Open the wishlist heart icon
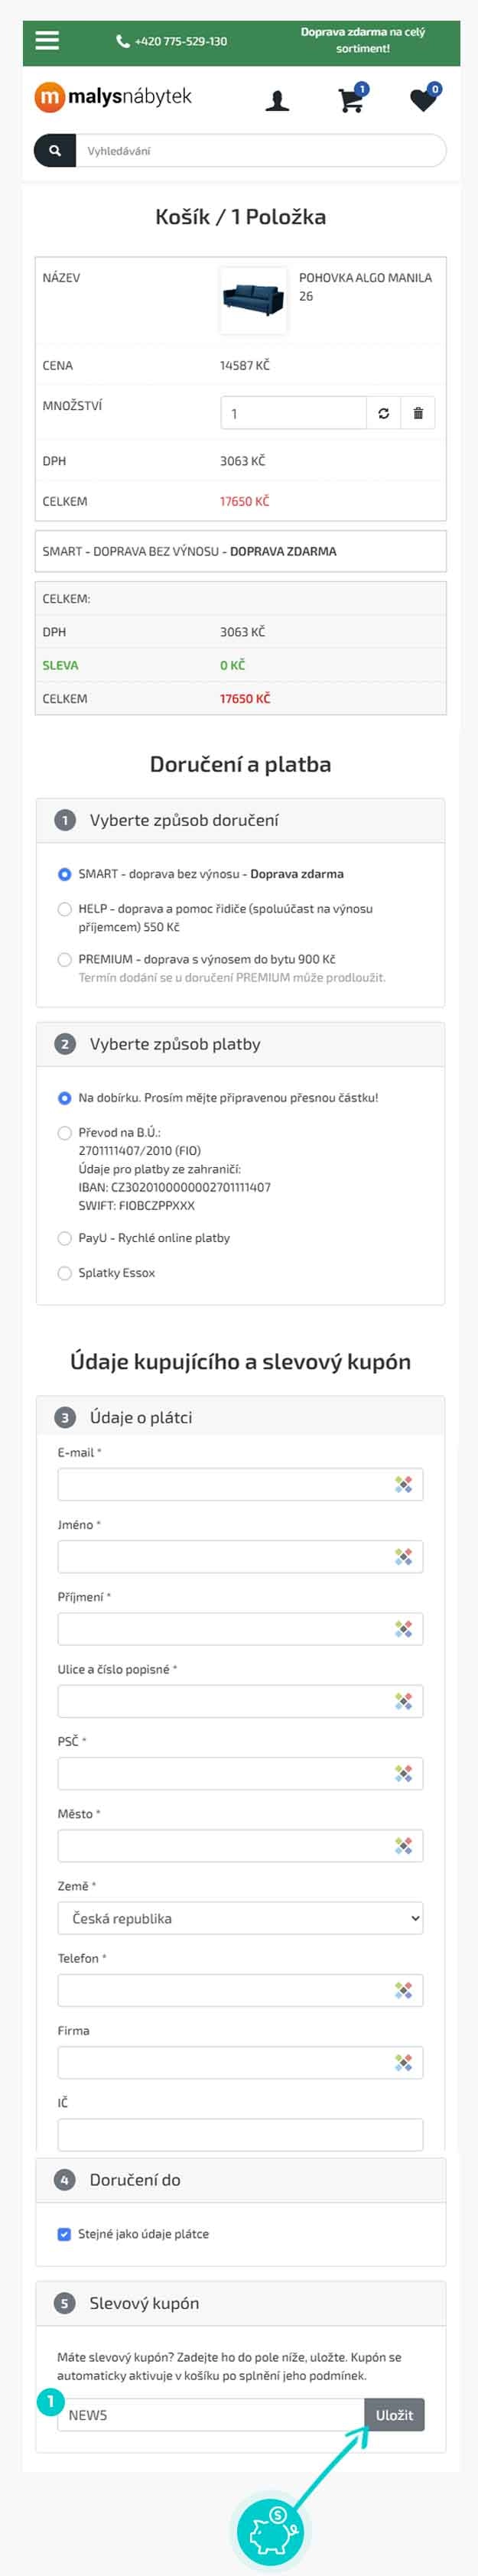Viewport: 478px width, 2576px height. pyautogui.click(x=423, y=100)
